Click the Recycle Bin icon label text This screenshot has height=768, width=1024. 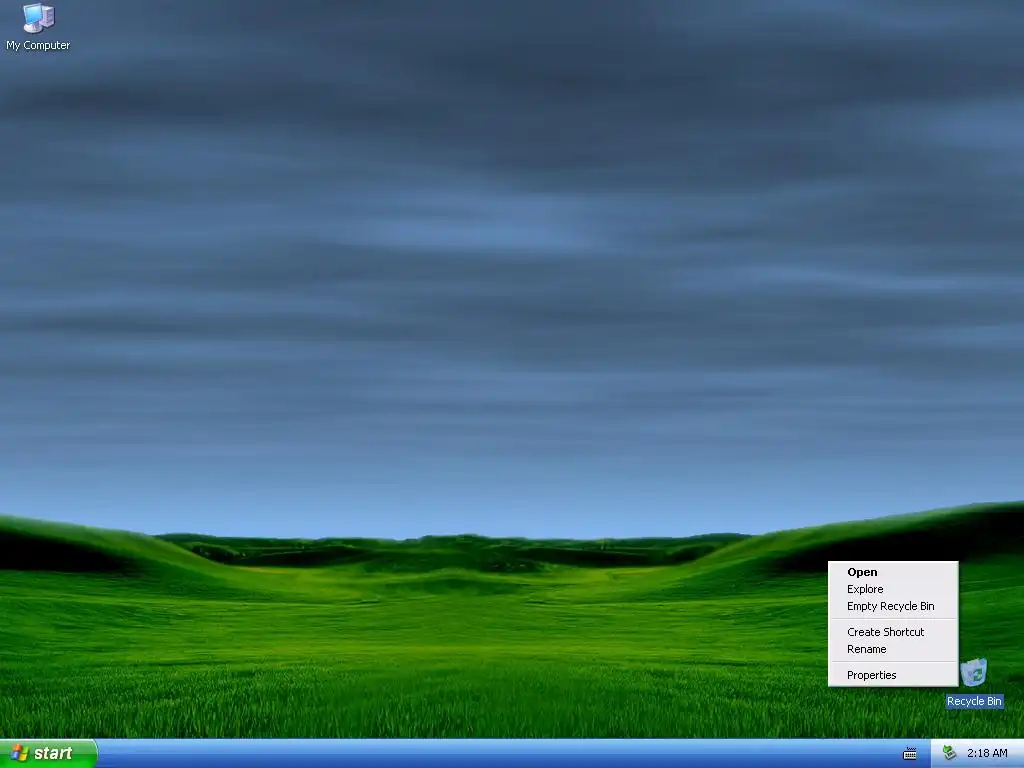coord(974,701)
